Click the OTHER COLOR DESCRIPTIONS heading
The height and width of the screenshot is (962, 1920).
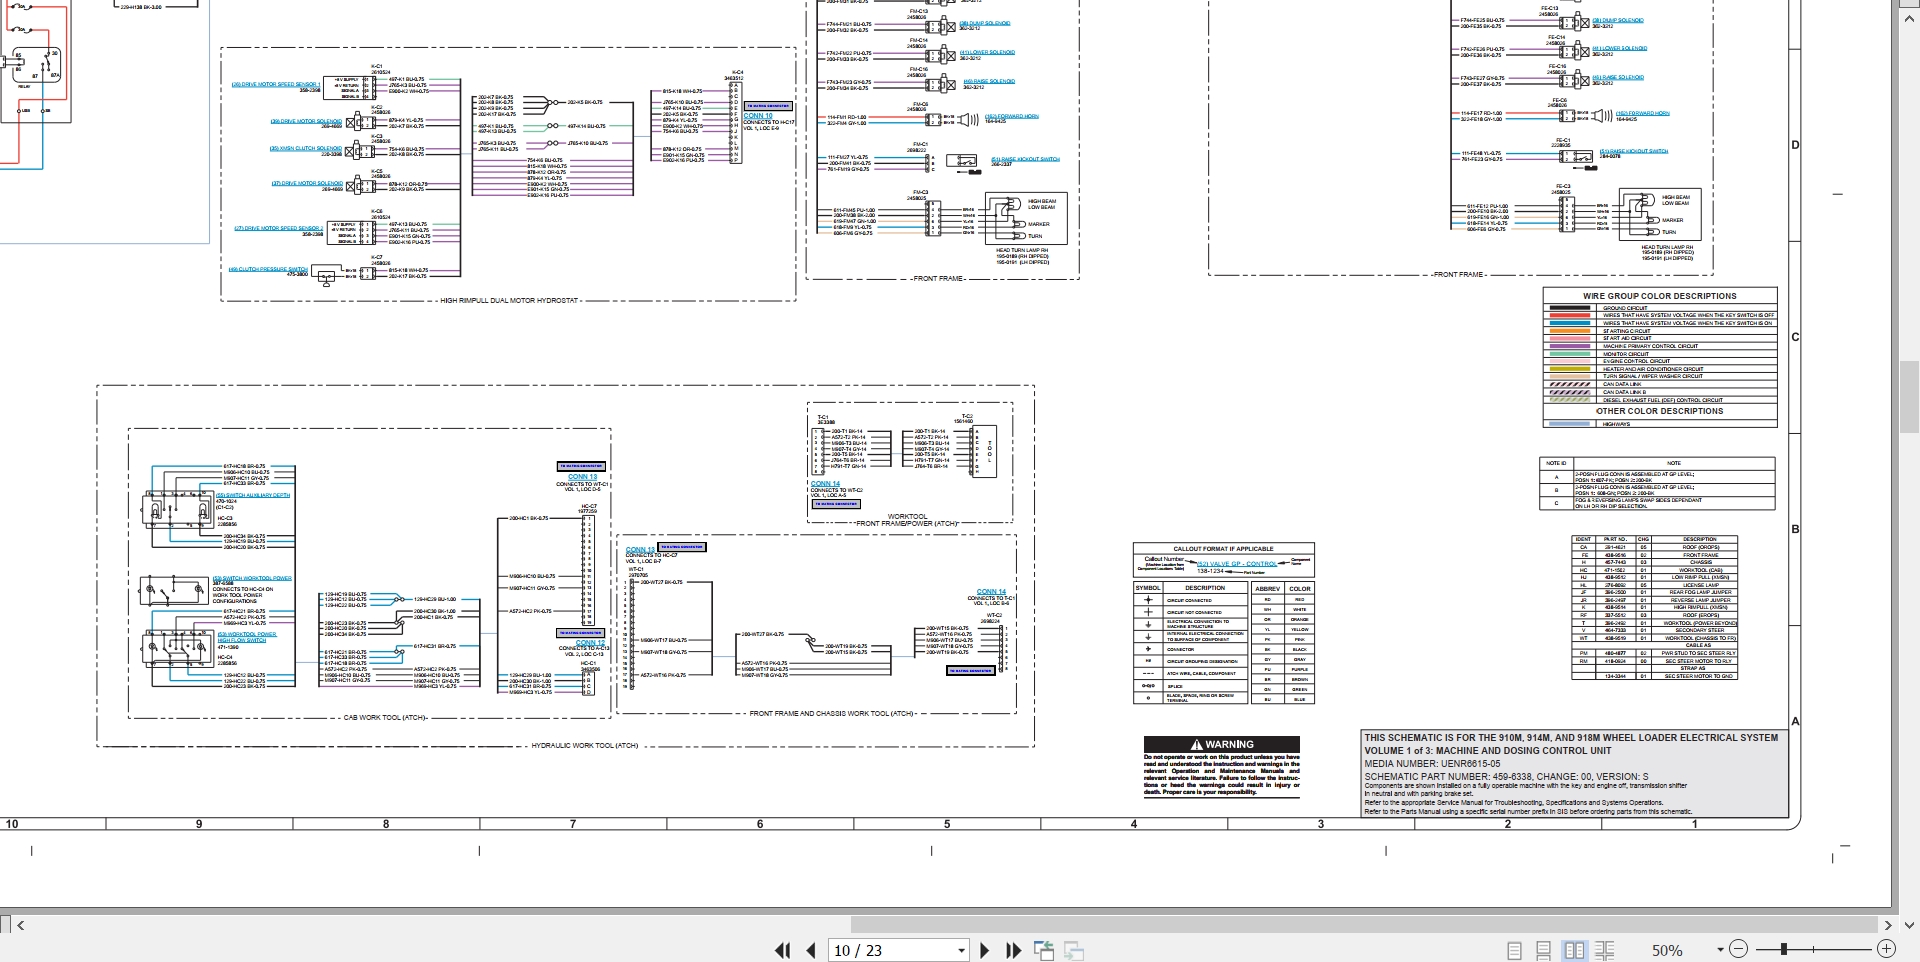pyautogui.click(x=1659, y=411)
